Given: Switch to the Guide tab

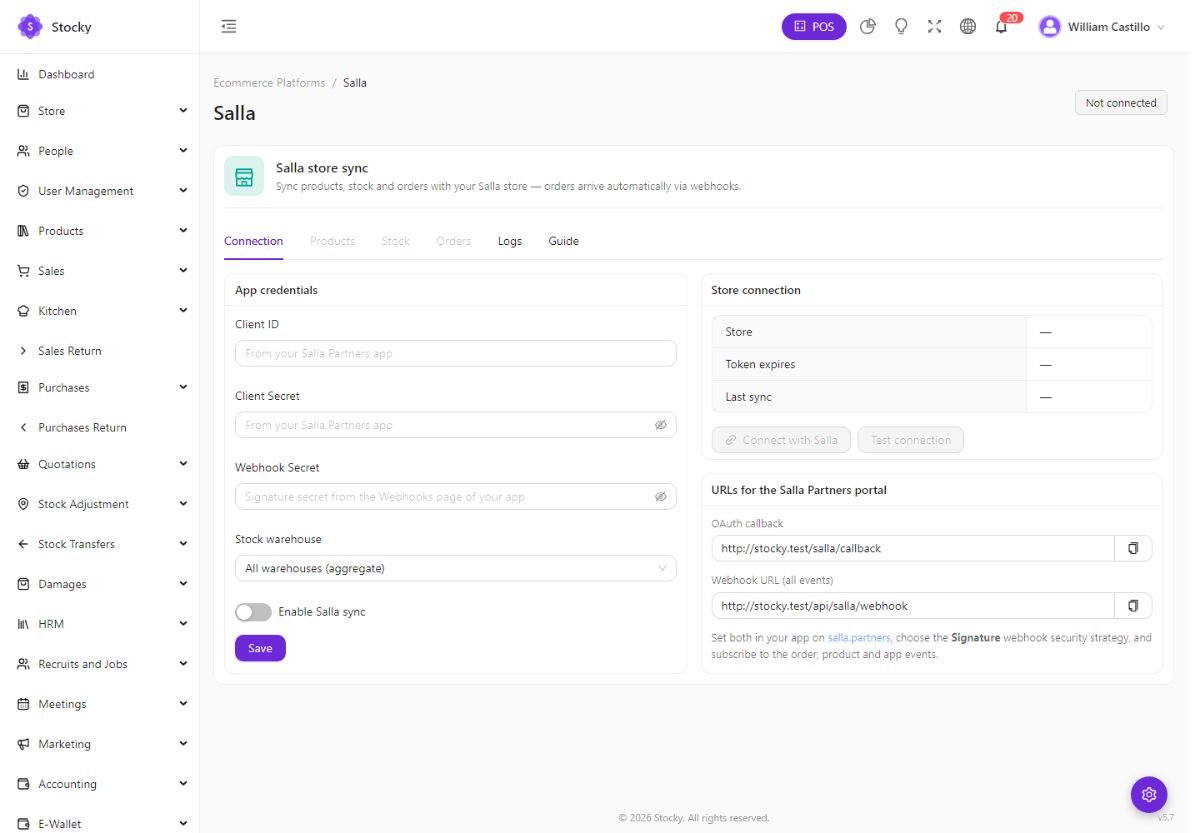Looking at the screenshot, I should coord(563,241).
